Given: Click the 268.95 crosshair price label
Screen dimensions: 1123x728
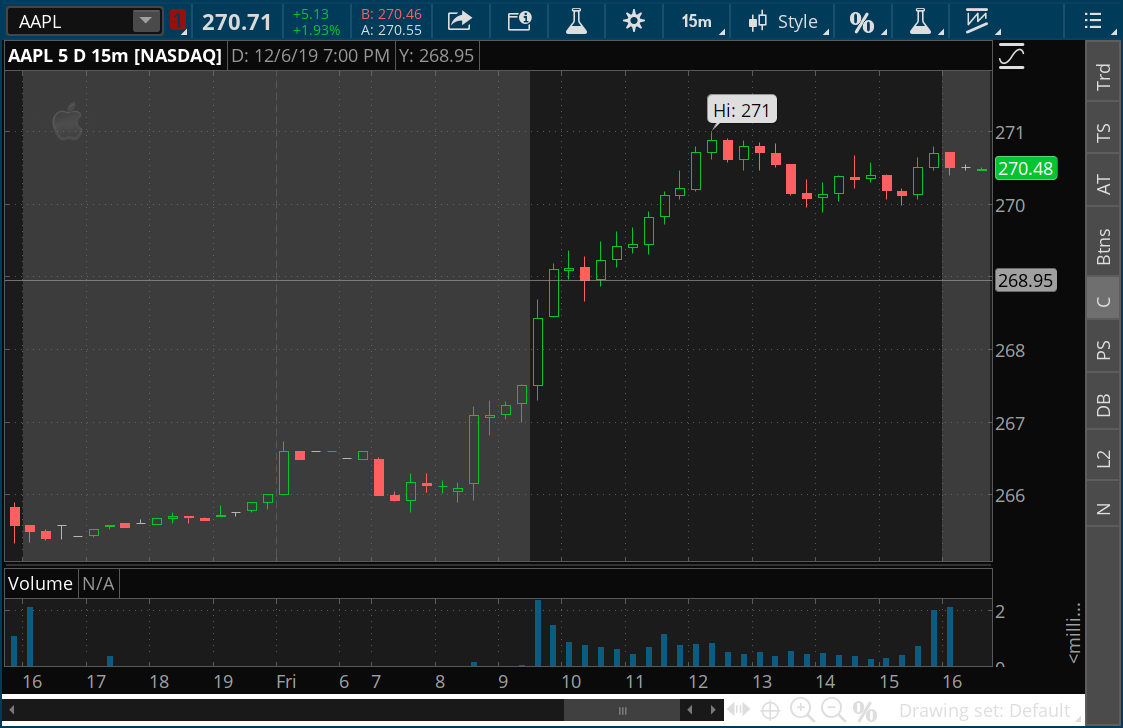Looking at the screenshot, I should click(1026, 280).
